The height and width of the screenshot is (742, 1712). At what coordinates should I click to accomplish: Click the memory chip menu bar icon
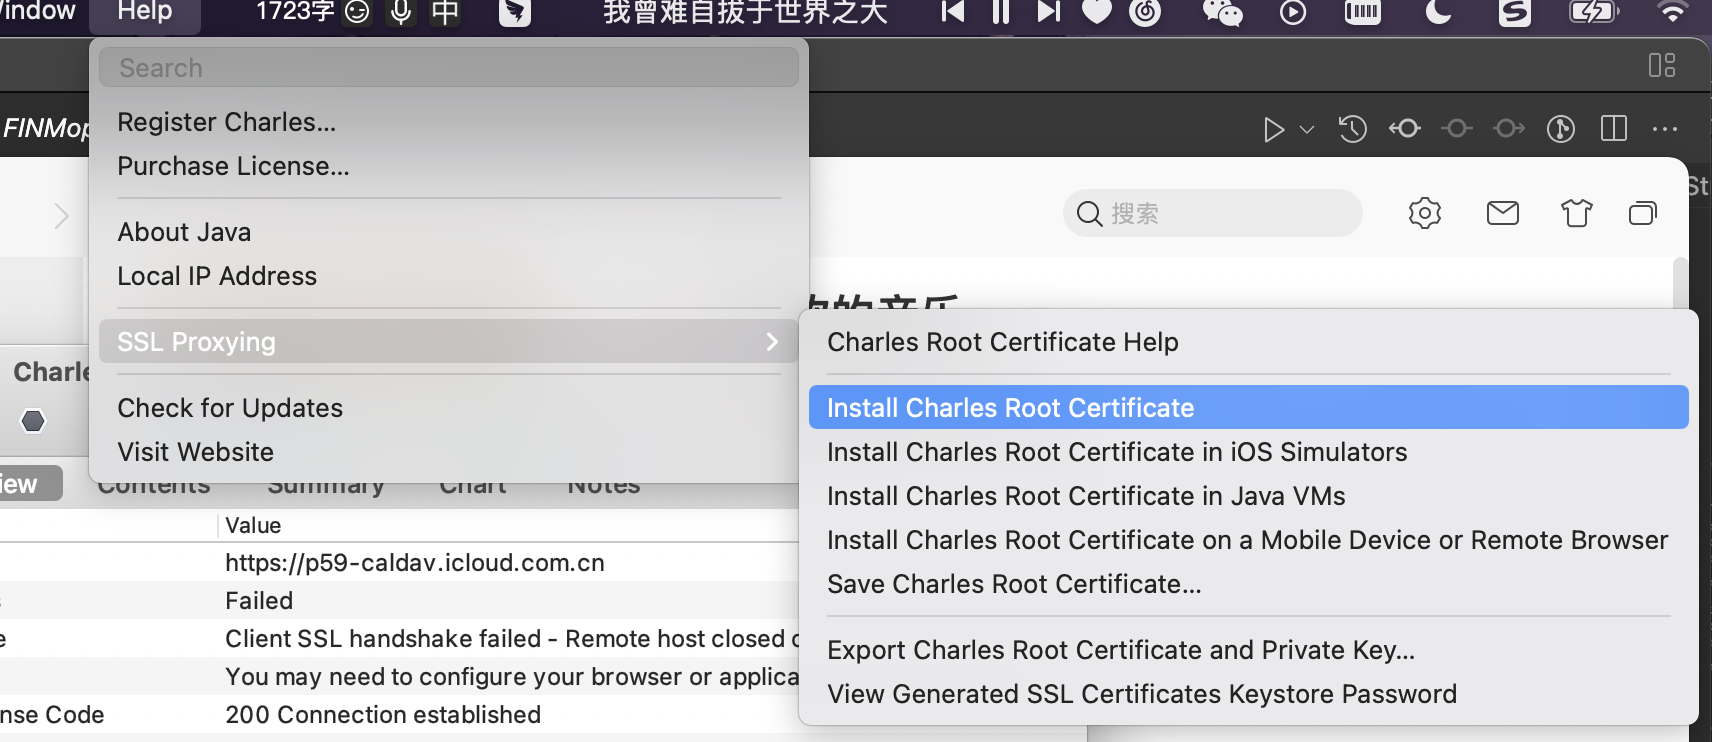[1363, 12]
